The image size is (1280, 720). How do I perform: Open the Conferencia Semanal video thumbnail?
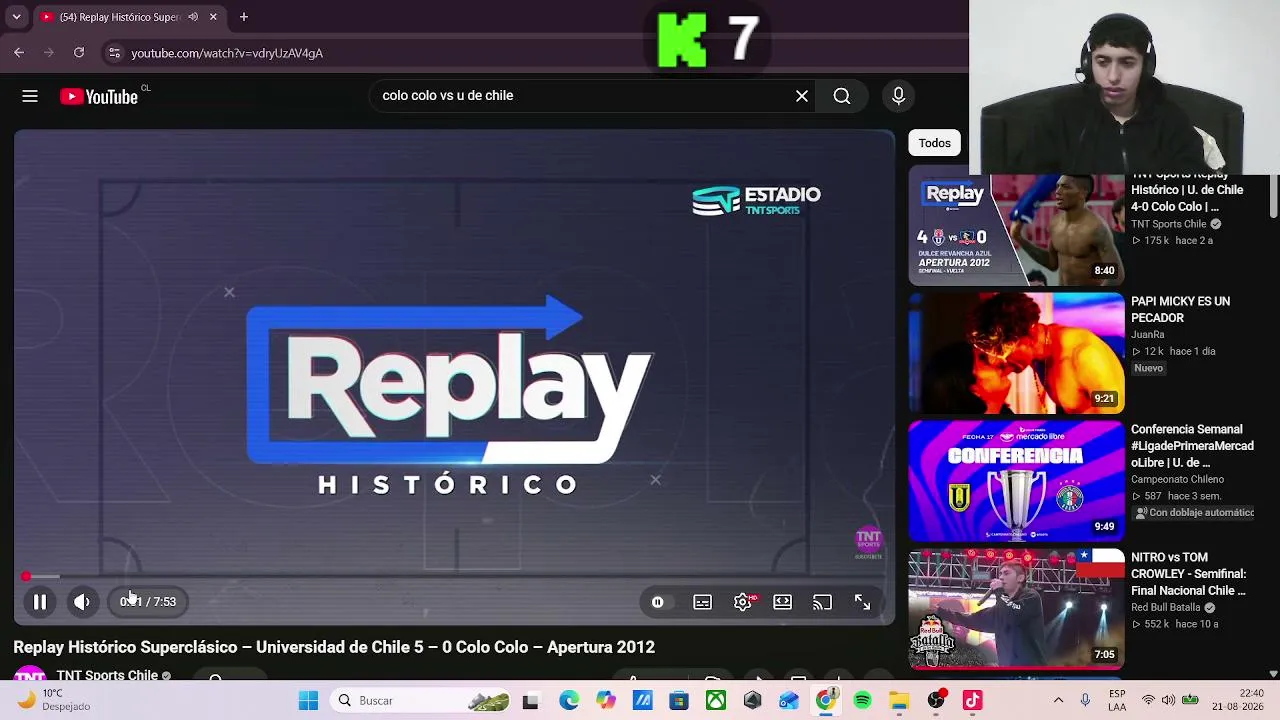click(x=1016, y=481)
